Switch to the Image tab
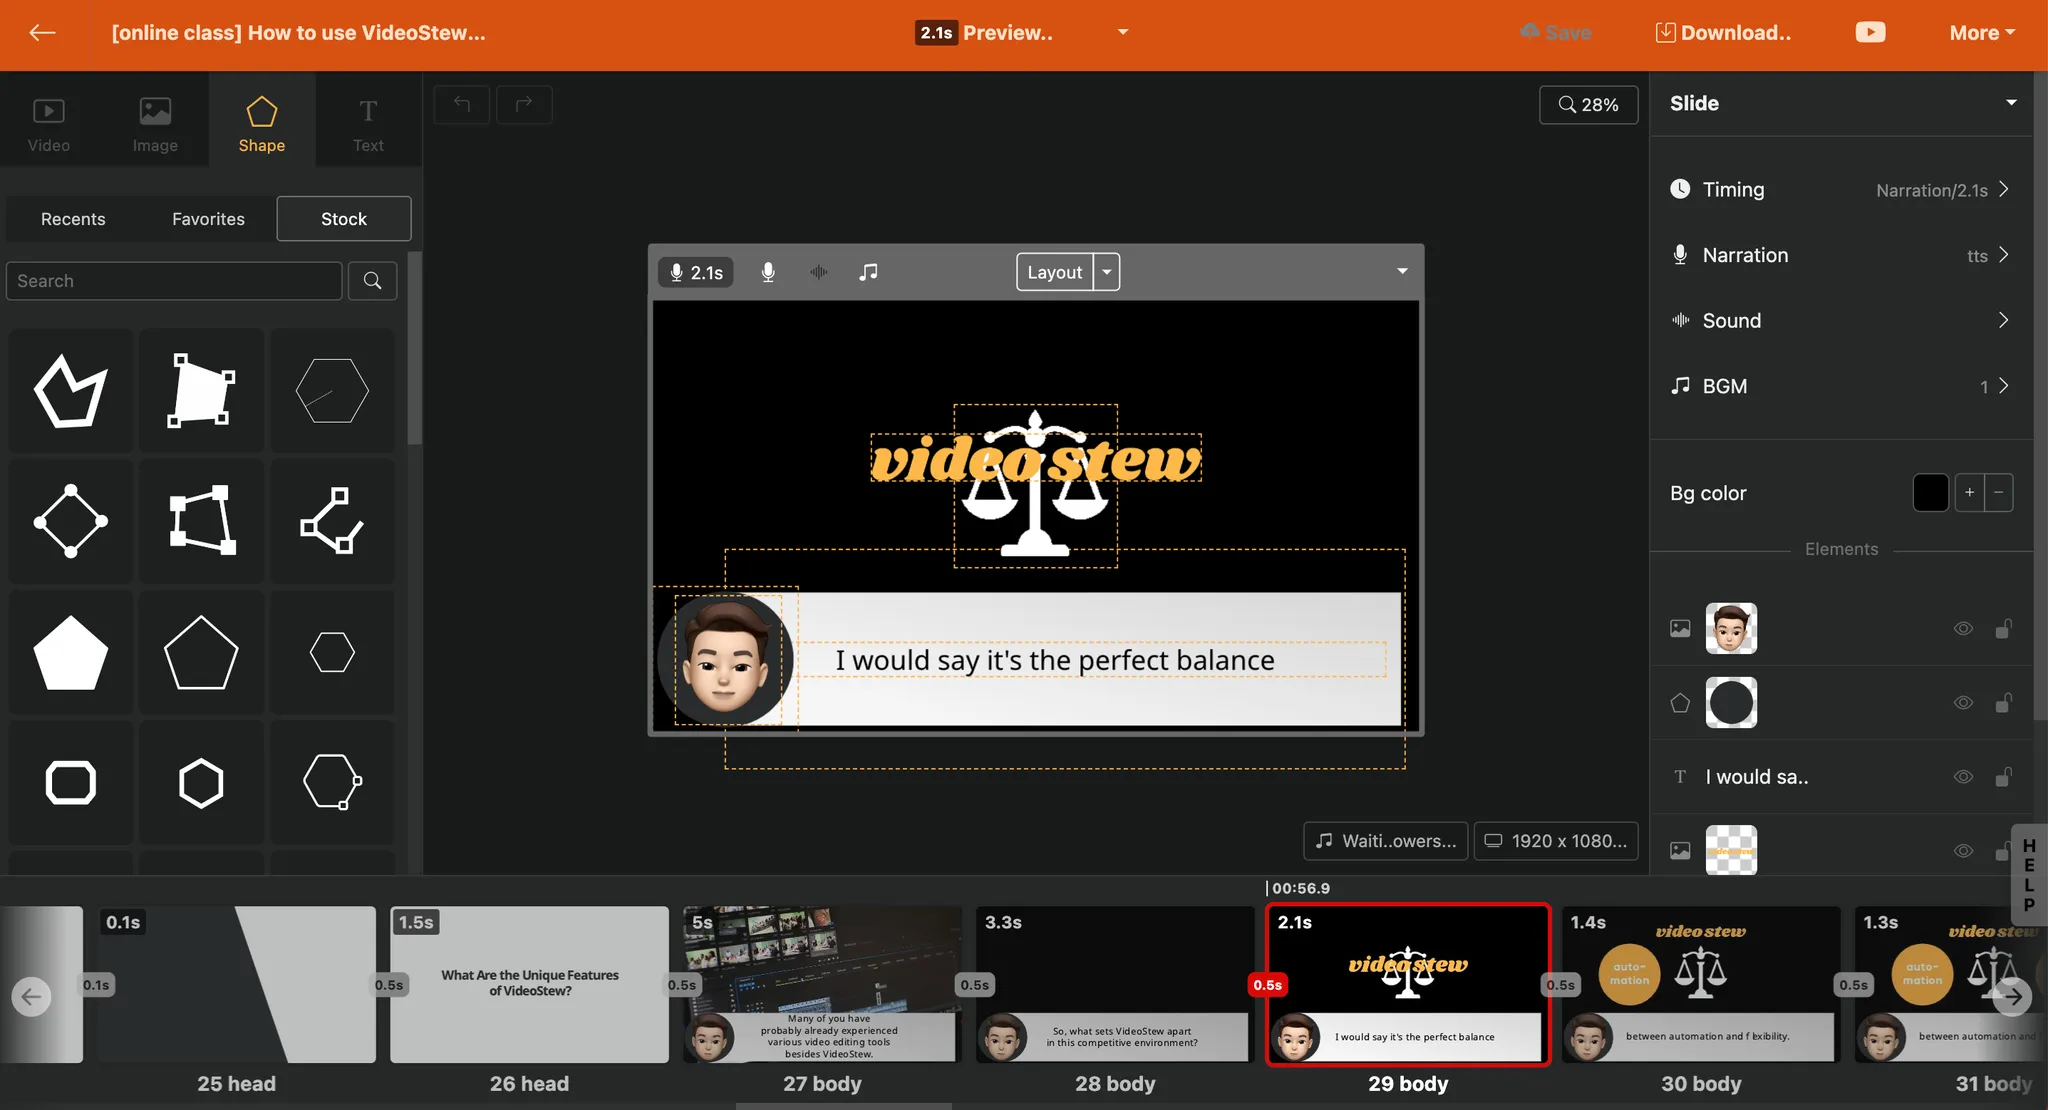 click(x=155, y=123)
